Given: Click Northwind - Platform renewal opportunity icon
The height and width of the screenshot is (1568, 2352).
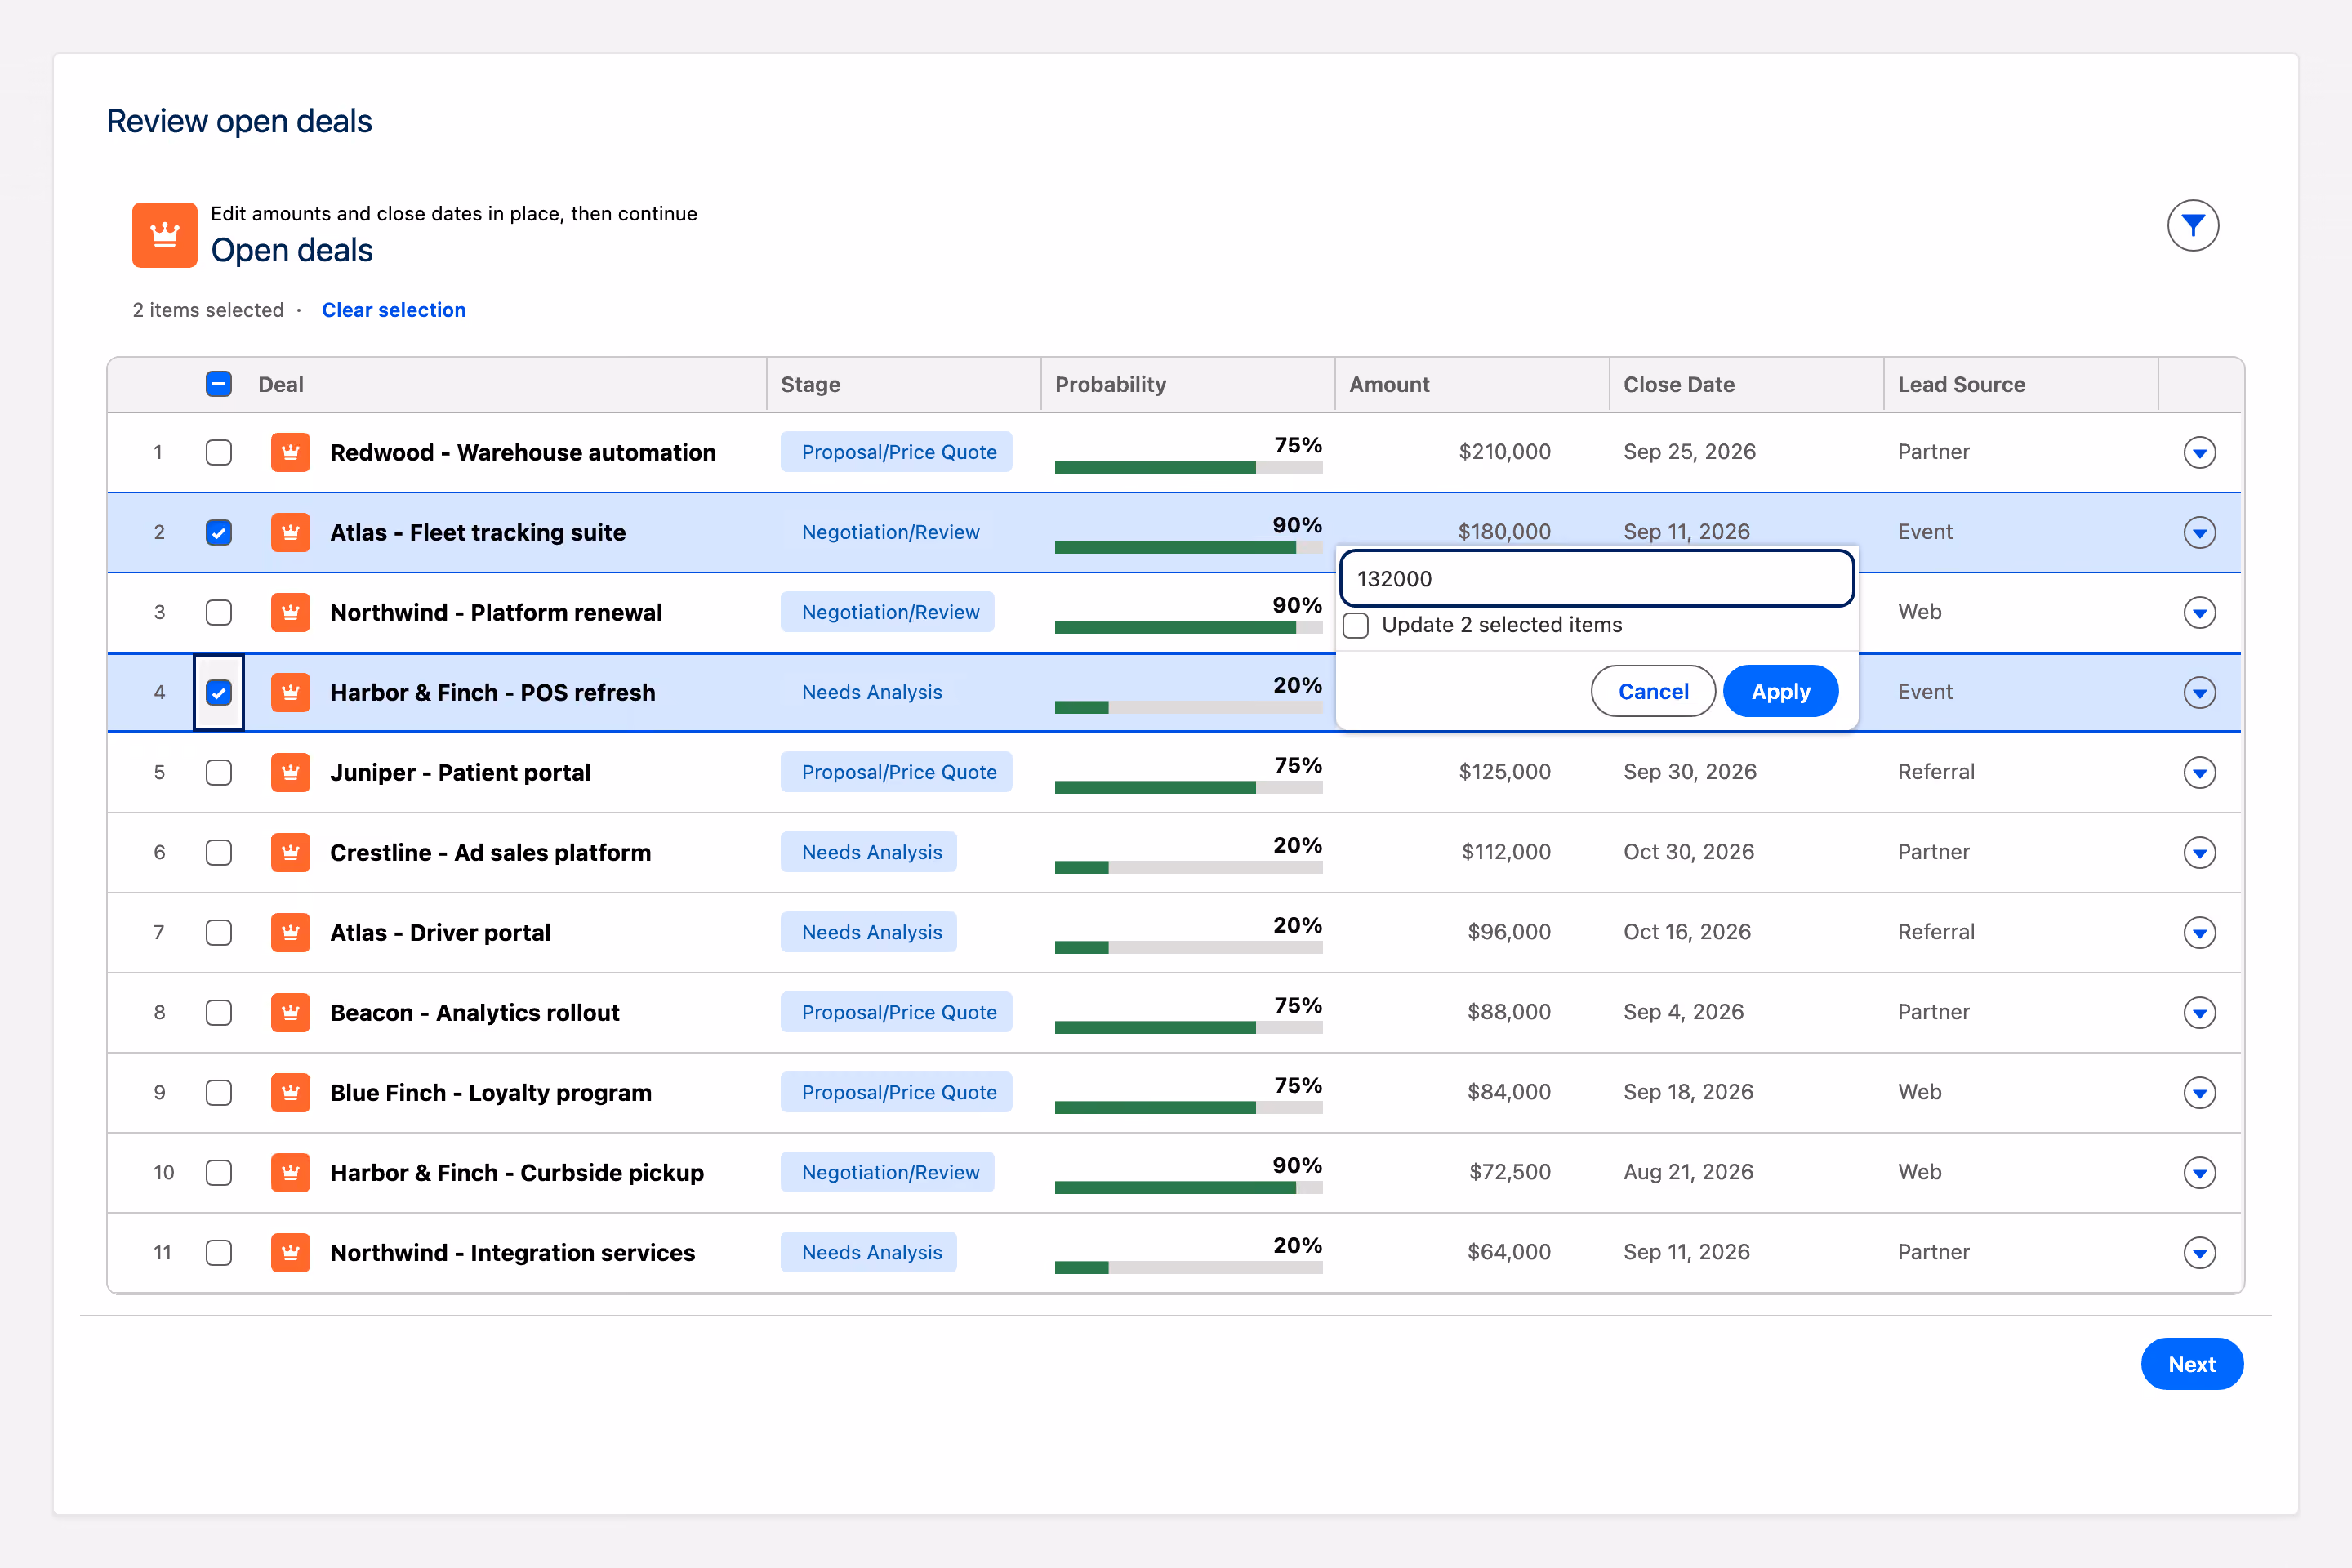Looking at the screenshot, I should (x=290, y=612).
